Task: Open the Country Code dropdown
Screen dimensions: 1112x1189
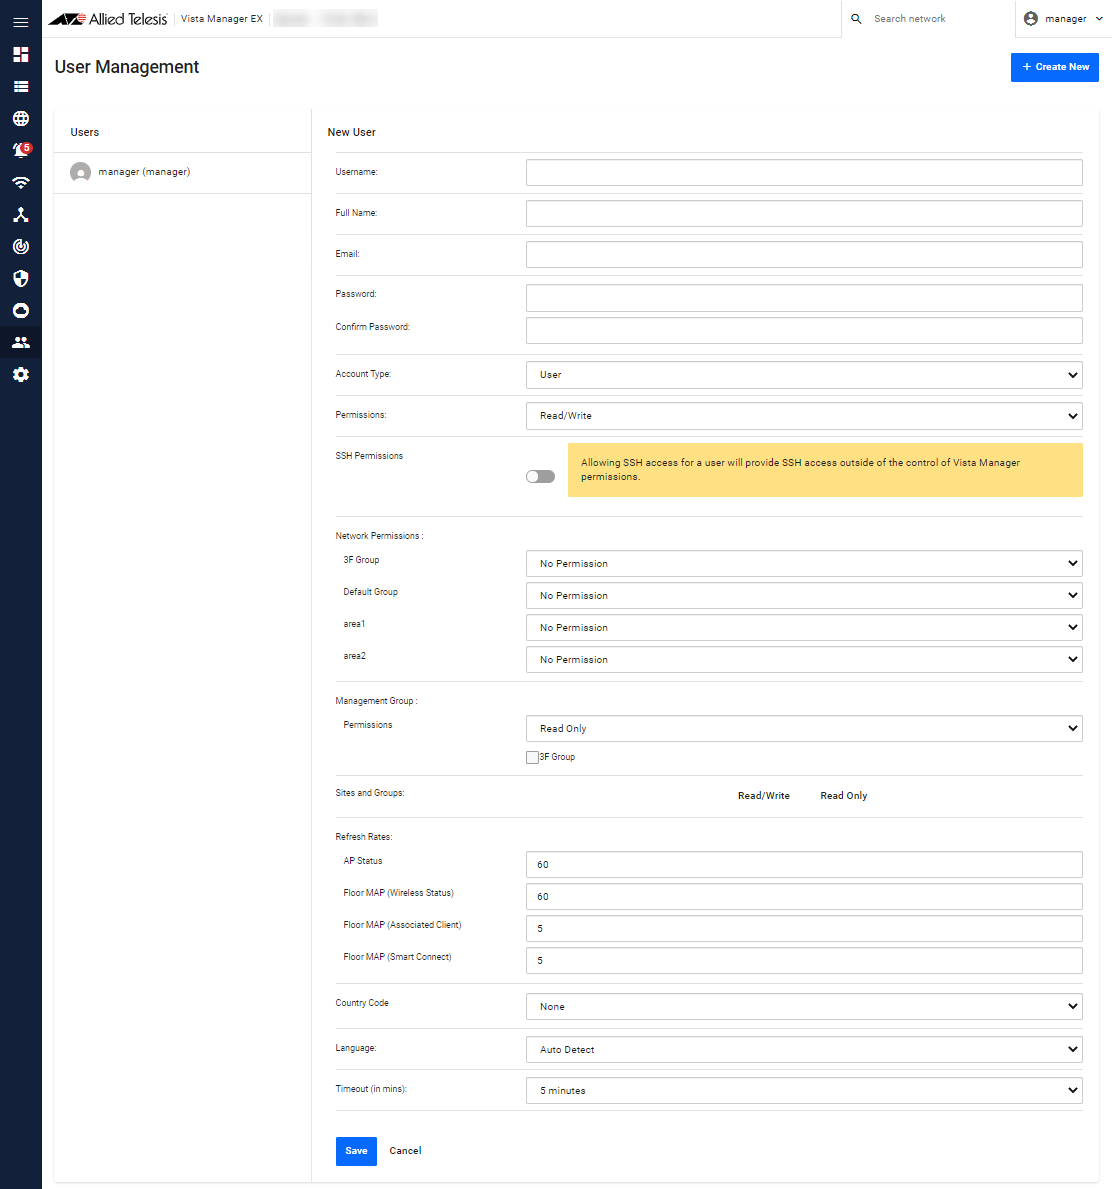Action: [803, 1007]
